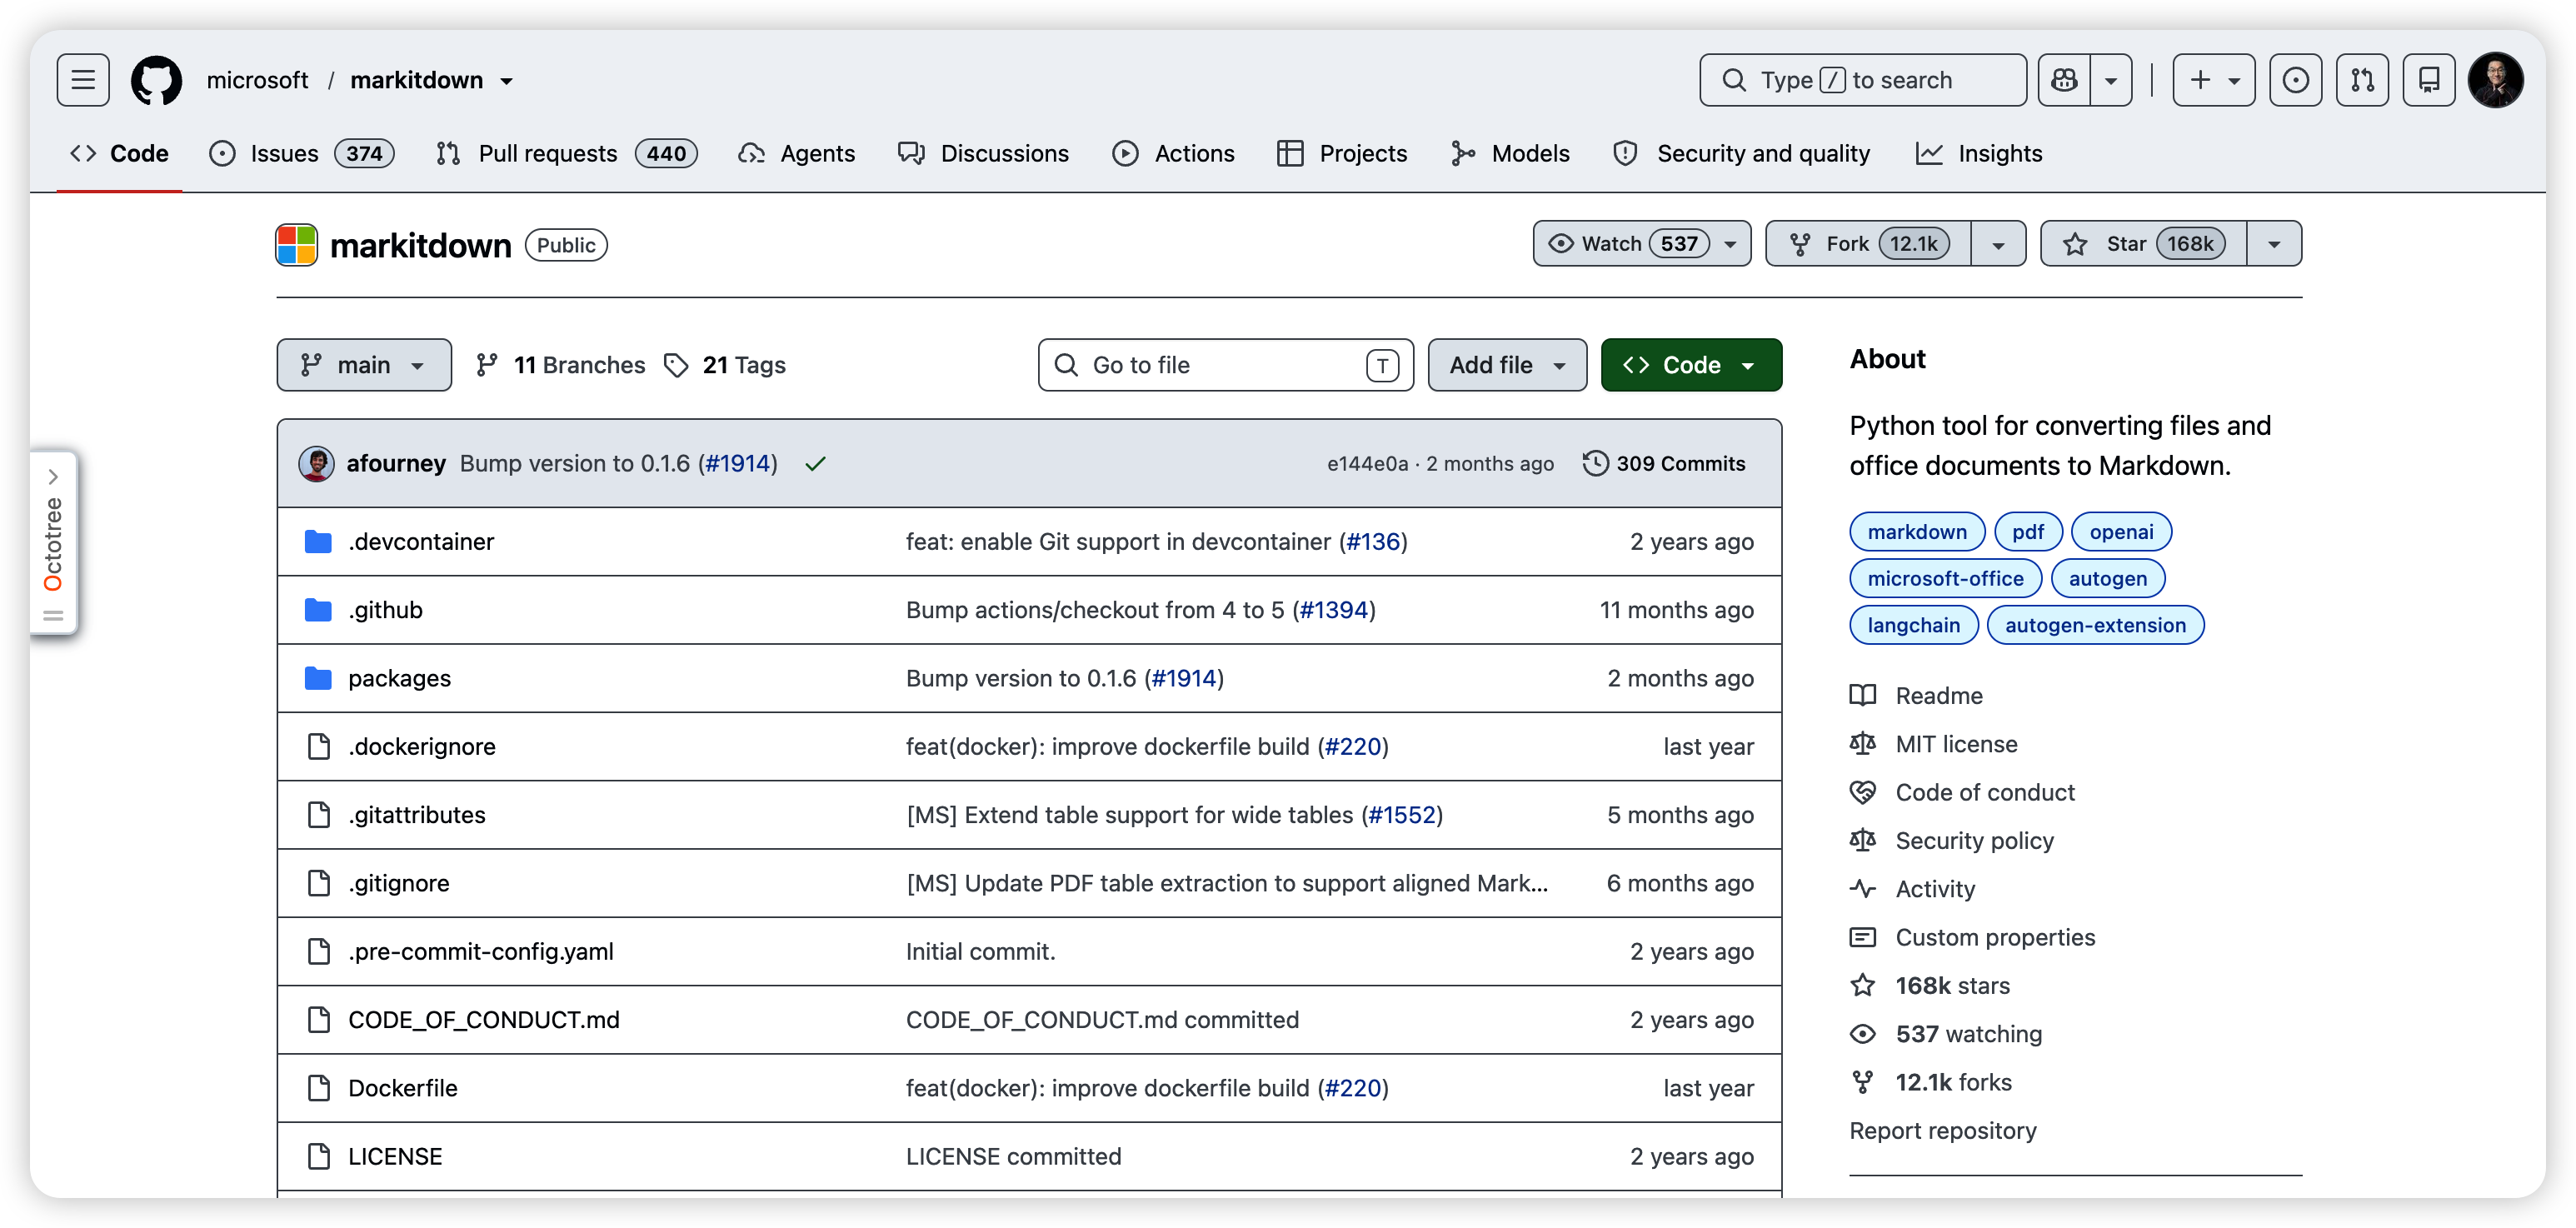View the 309 Commits history
This screenshot has width=2576, height=1228.
[x=1664, y=463]
